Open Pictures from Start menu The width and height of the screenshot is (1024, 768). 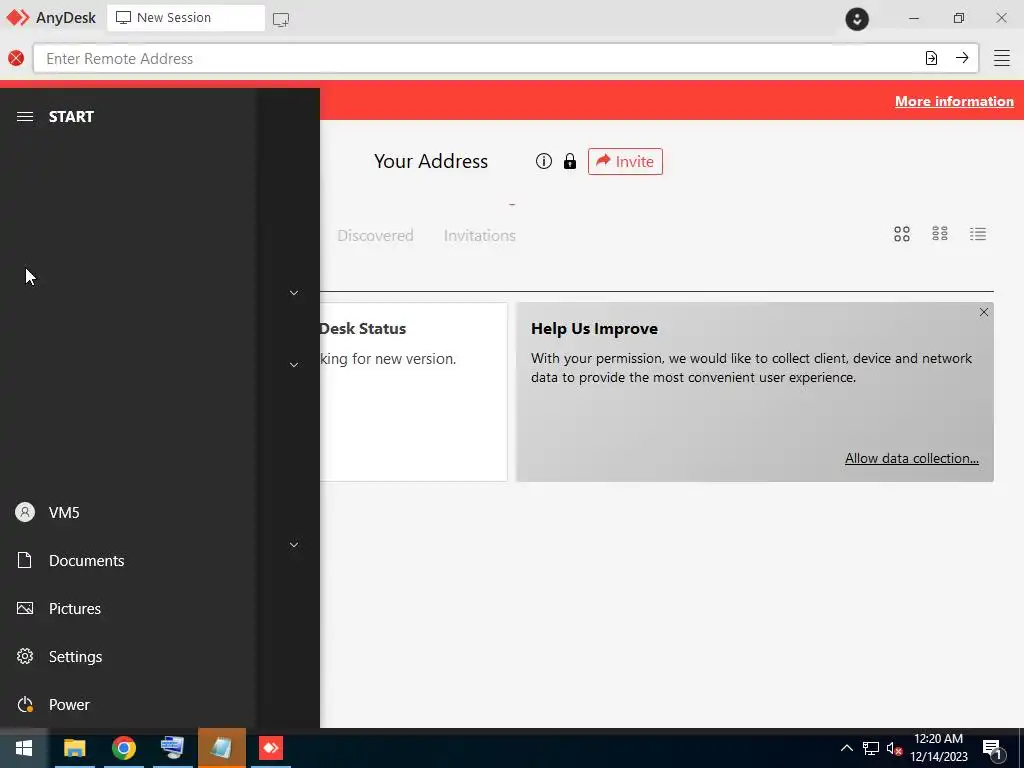127,609
